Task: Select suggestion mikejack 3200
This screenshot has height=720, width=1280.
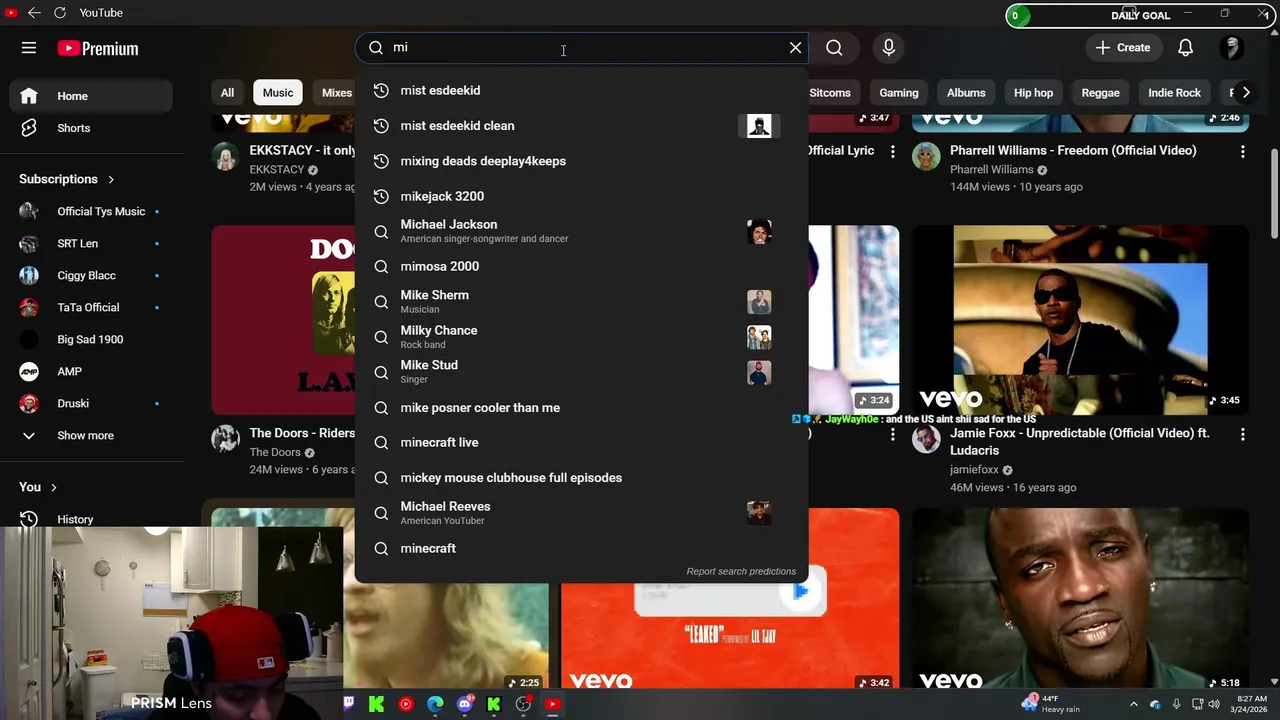Action: (x=581, y=196)
